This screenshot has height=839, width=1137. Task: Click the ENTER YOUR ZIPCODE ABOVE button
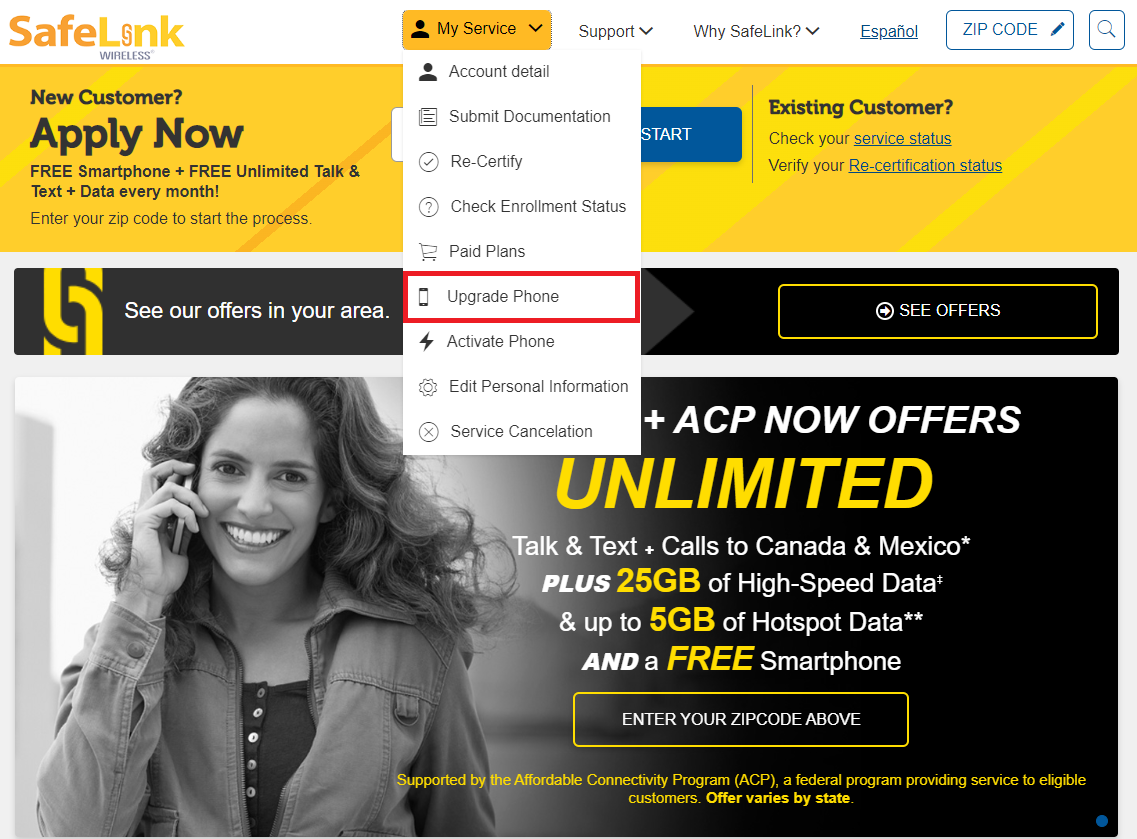[740, 719]
